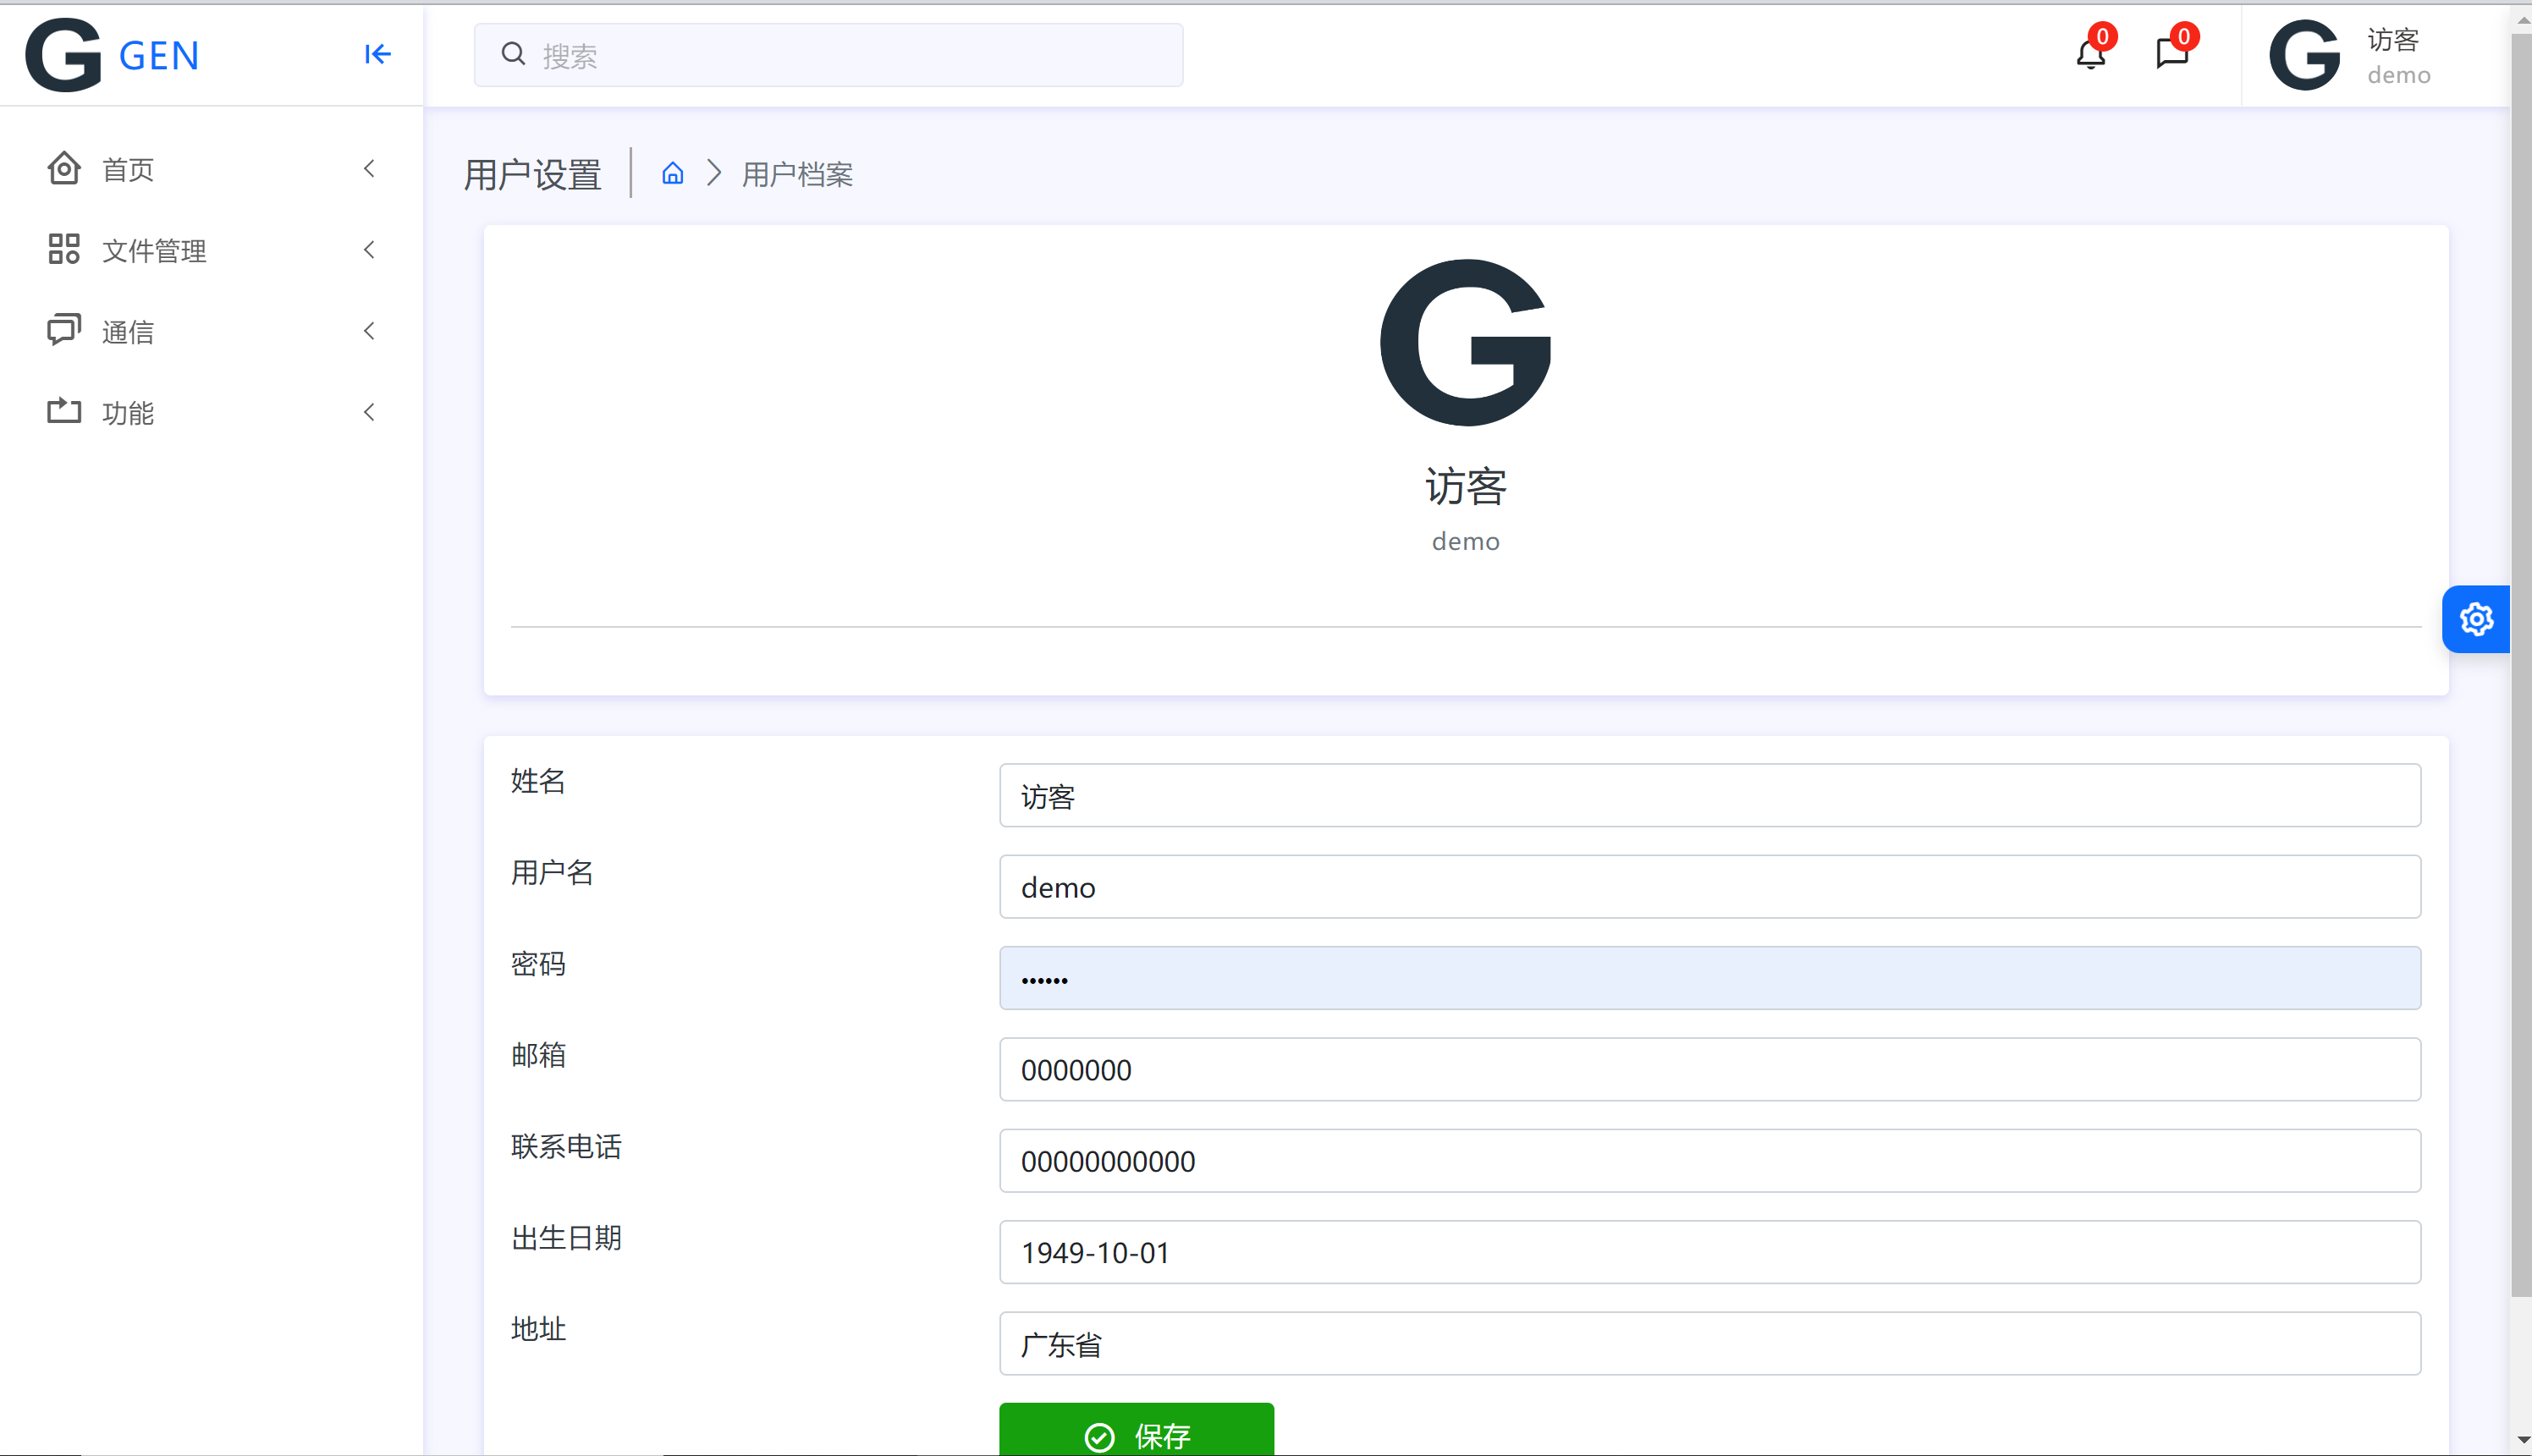
Task: Open the bell notifications icon
Action: pos(2090,53)
